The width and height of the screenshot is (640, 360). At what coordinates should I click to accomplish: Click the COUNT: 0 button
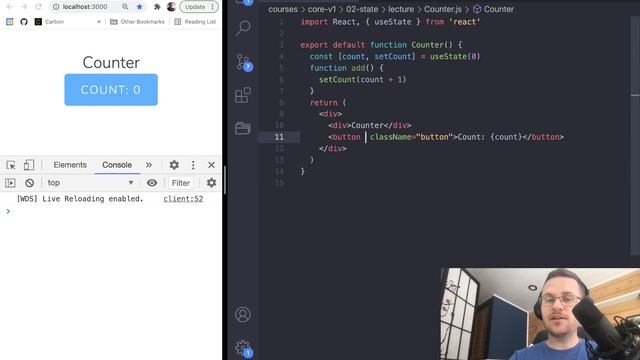coord(111,90)
